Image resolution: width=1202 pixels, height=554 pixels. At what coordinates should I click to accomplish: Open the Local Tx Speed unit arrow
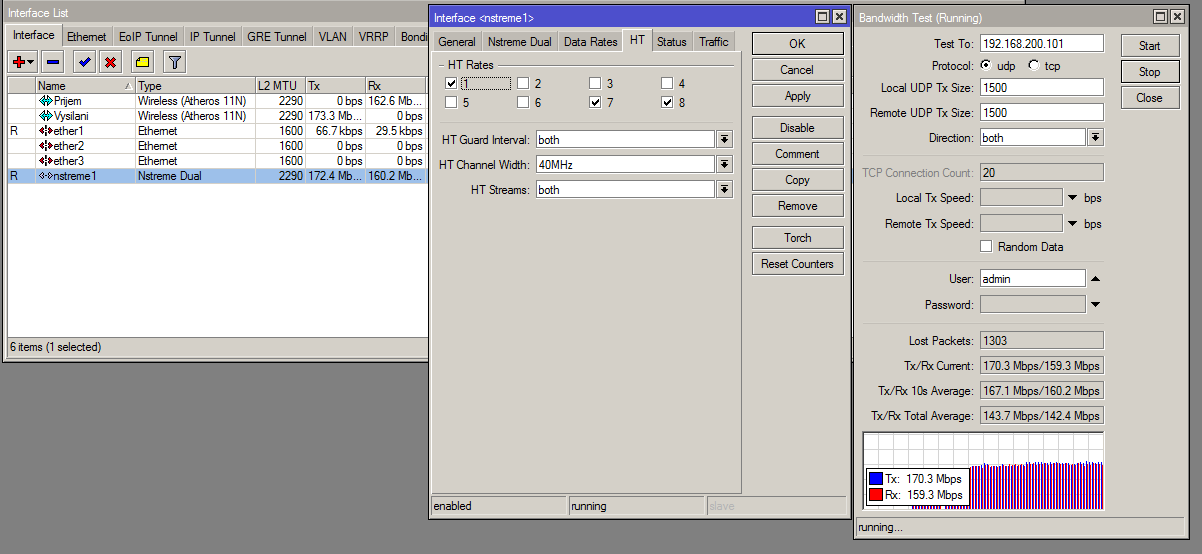click(1073, 198)
